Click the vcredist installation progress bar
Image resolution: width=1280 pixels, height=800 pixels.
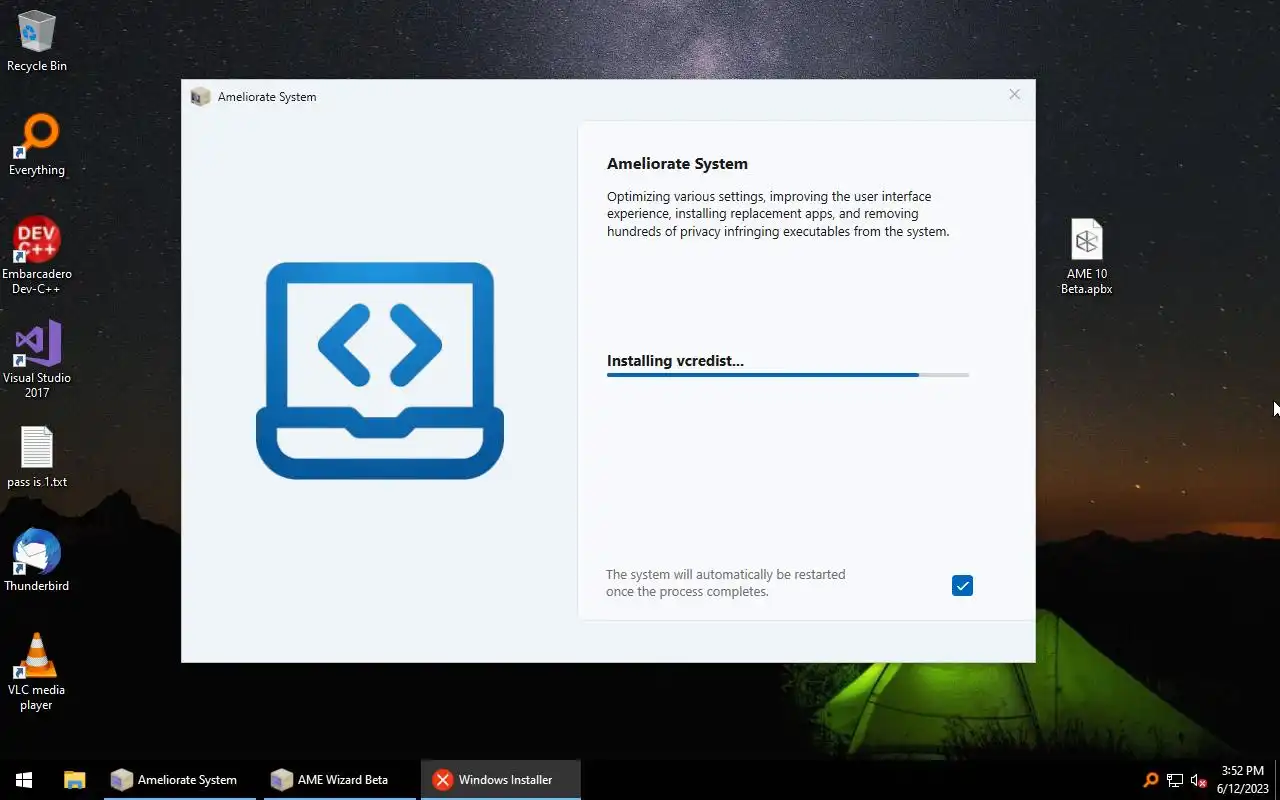point(788,375)
